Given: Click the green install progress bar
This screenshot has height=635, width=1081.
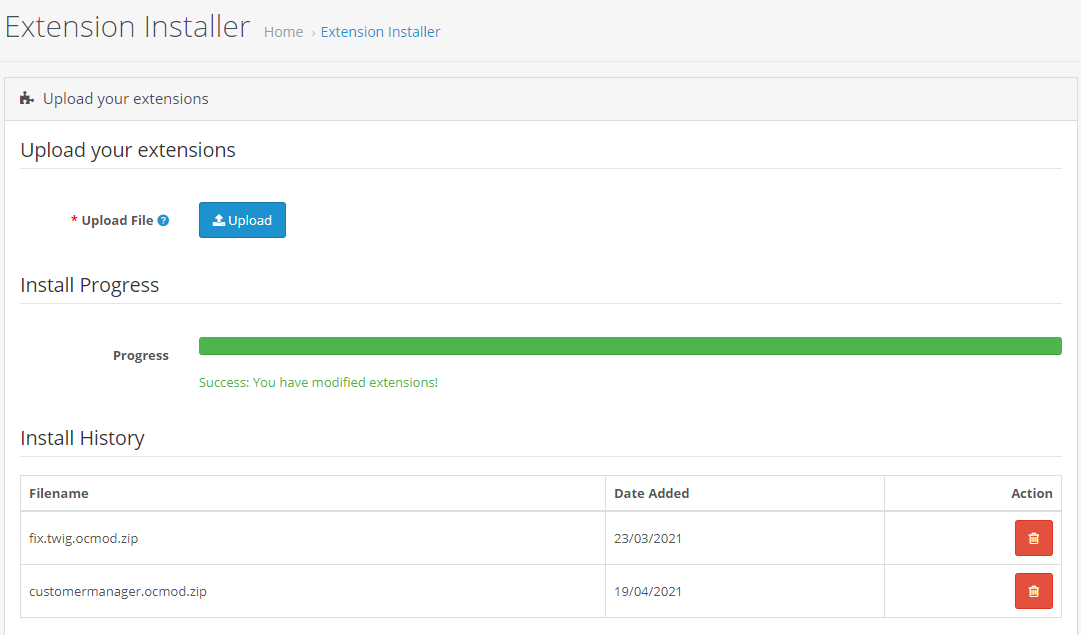Looking at the screenshot, I should click(x=630, y=346).
